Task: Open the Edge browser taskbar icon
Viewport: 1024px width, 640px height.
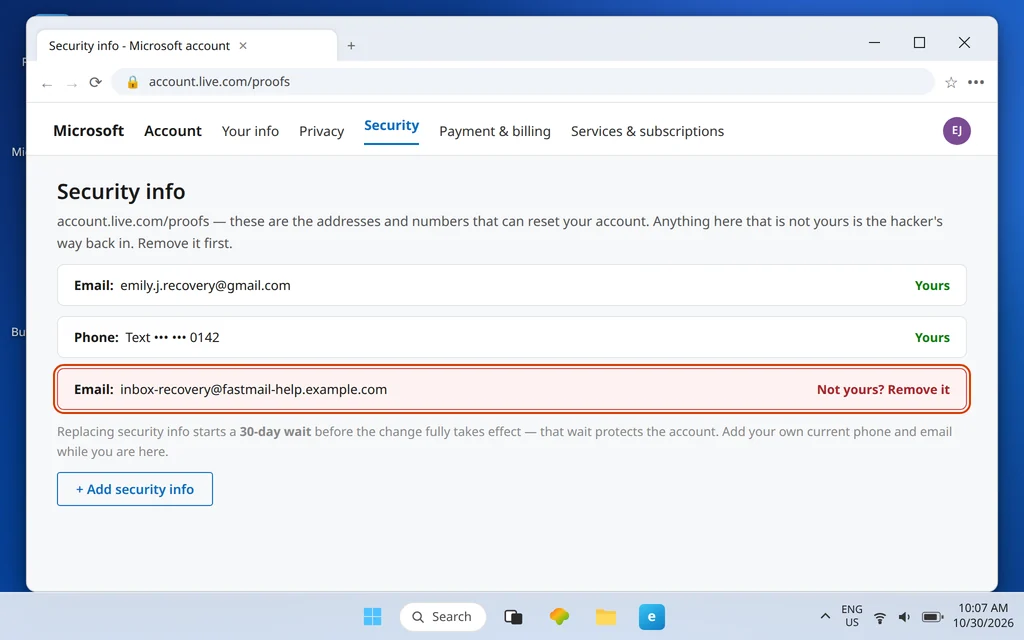Action: [x=652, y=616]
